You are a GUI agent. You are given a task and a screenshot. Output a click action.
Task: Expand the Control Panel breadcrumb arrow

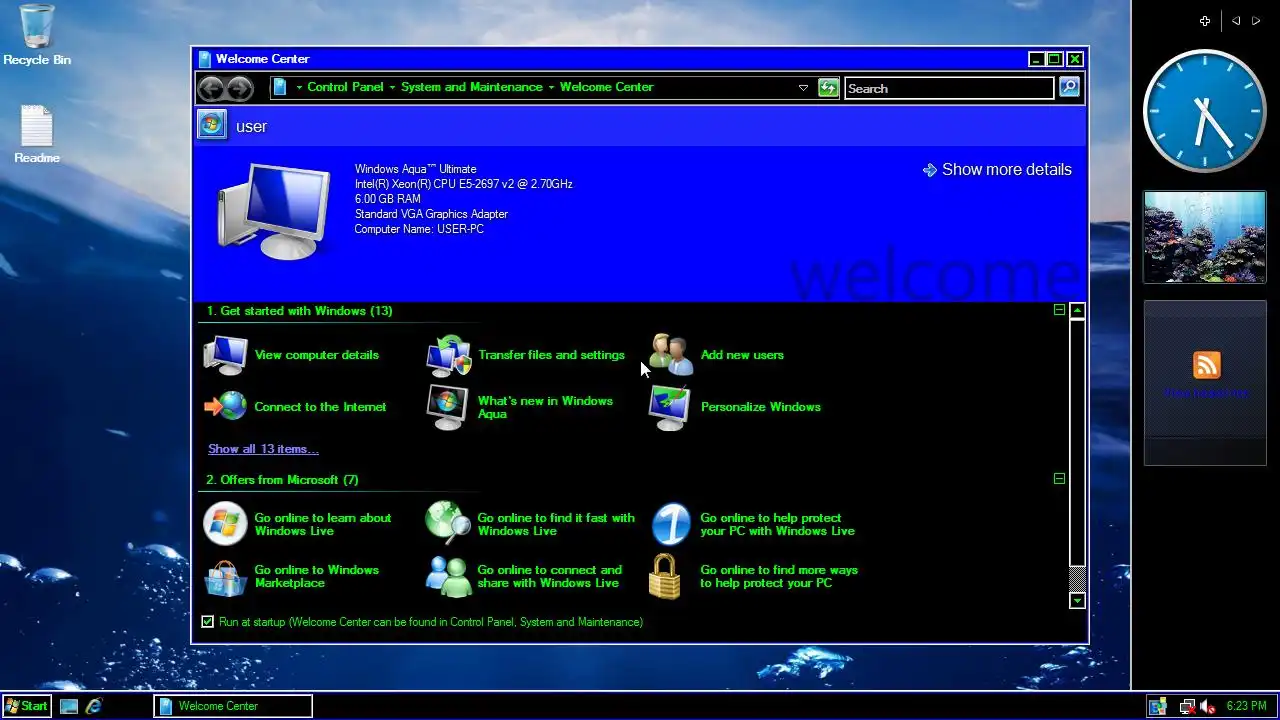(x=392, y=87)
